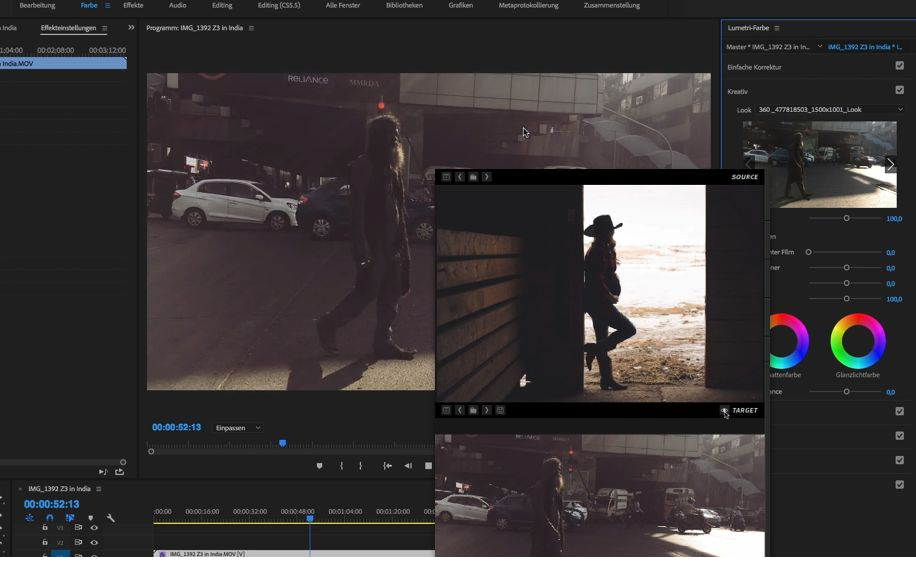
Task: Open the timeline sequence panel menu
Action: [99, 488]
